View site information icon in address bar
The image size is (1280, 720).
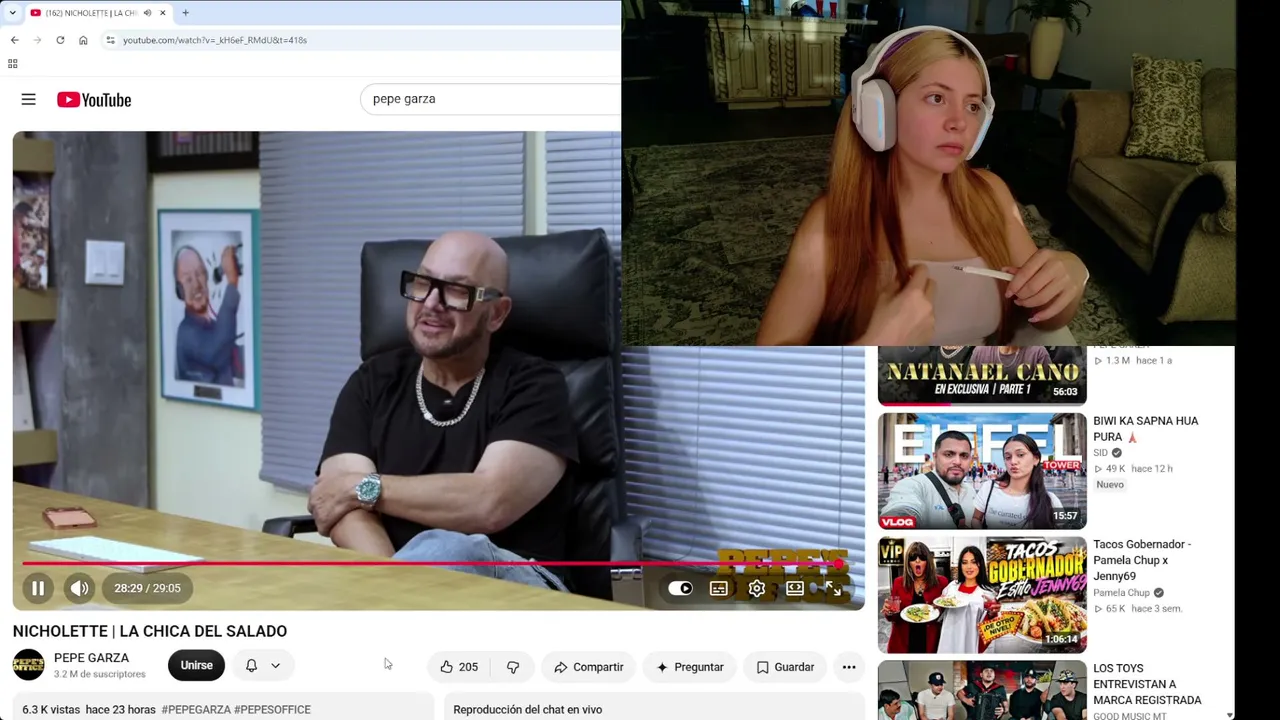coord(110,40)
